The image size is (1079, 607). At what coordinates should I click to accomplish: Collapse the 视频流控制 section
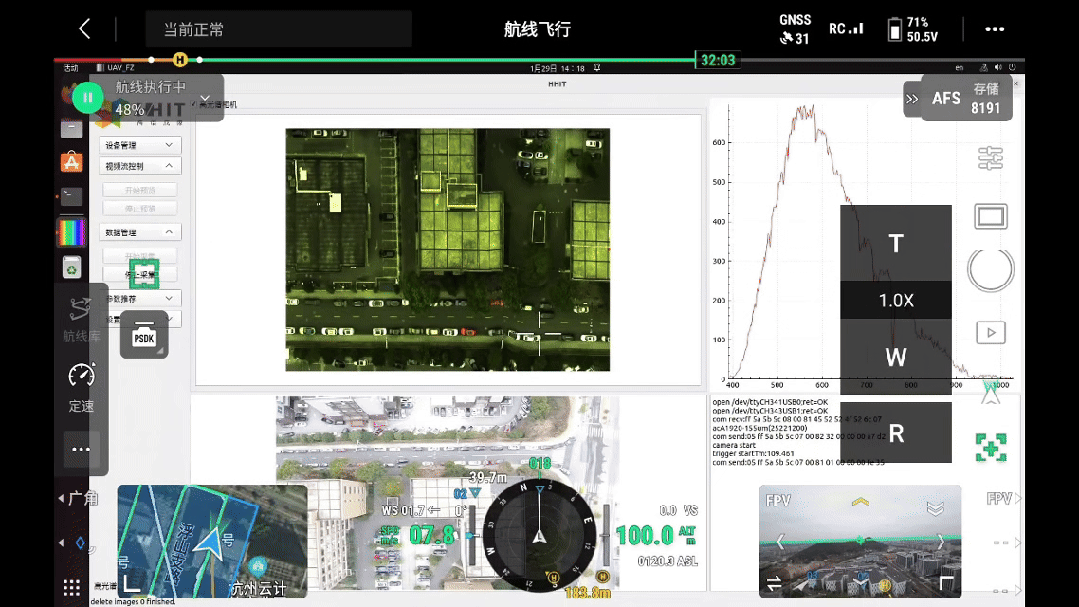tap(140, 165)
